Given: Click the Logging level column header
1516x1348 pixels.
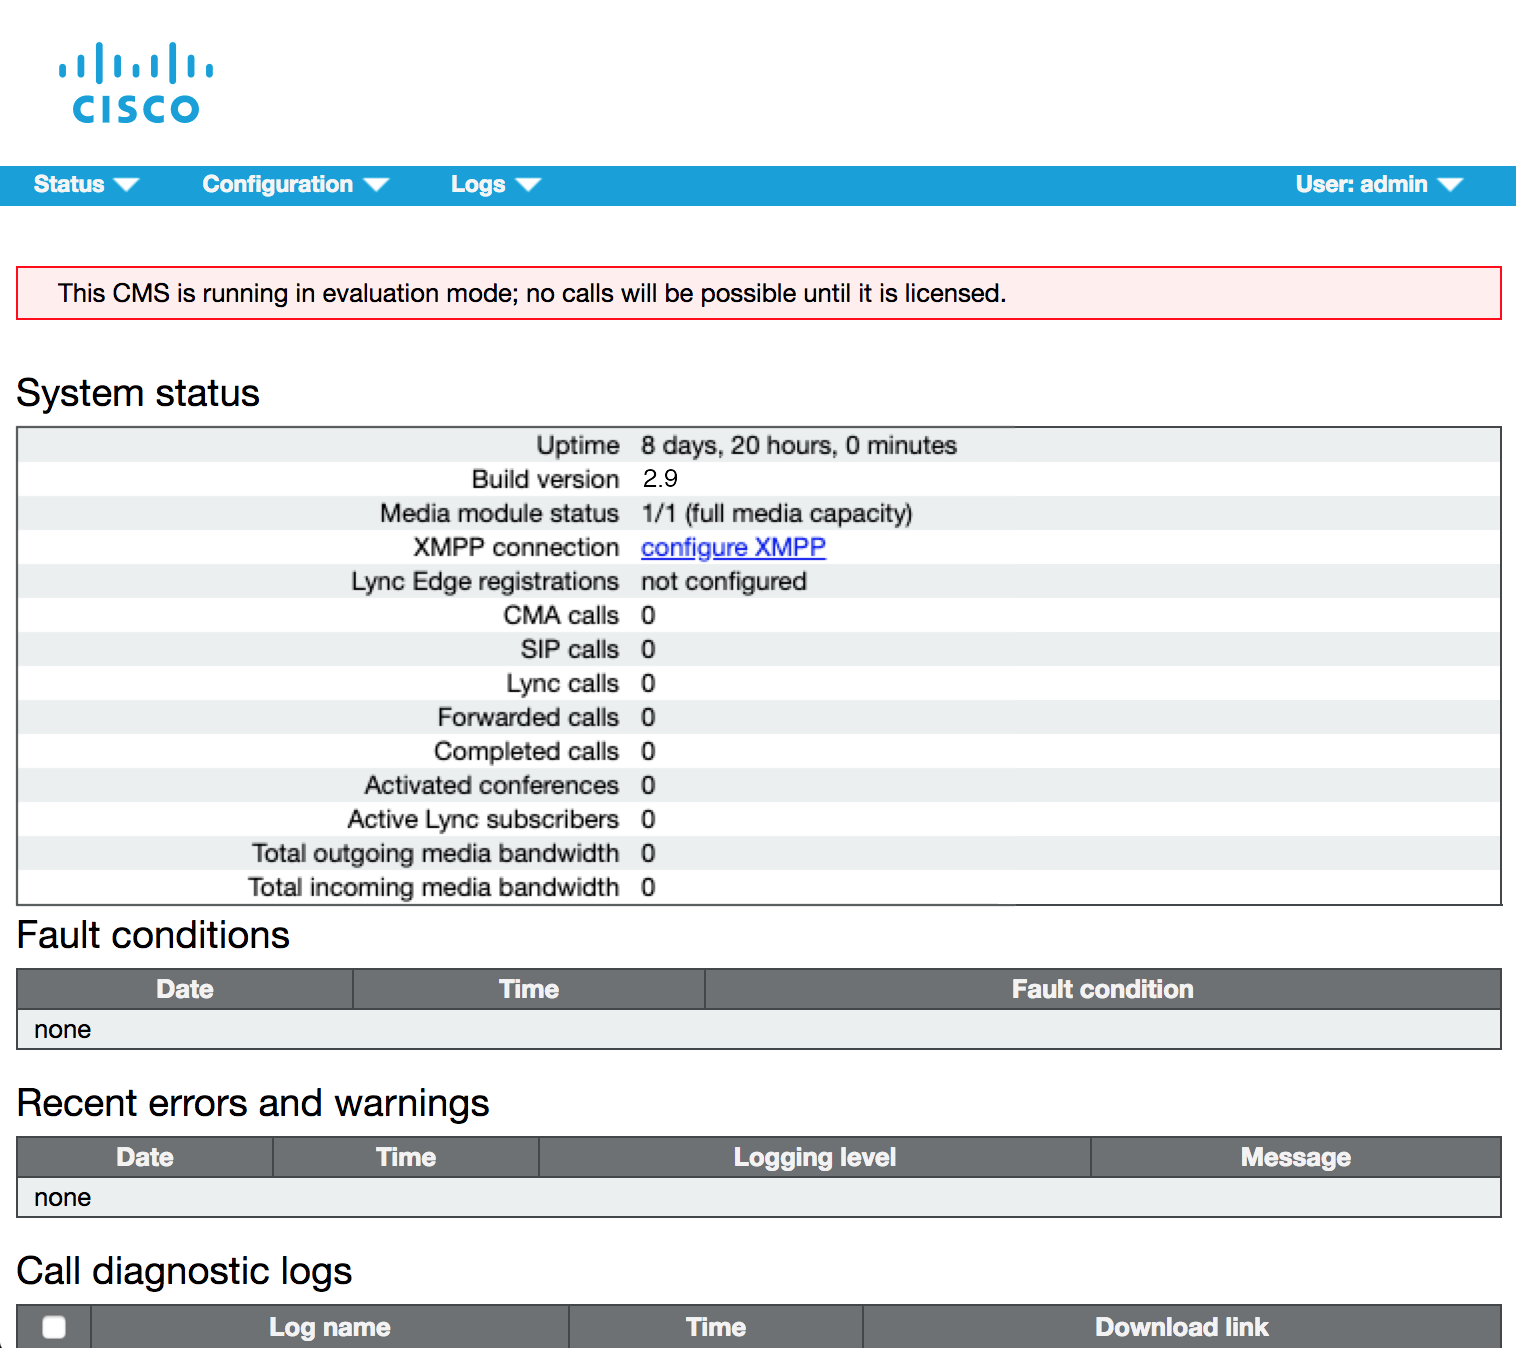Looking at the screenshot, I should pos(814,1157).
